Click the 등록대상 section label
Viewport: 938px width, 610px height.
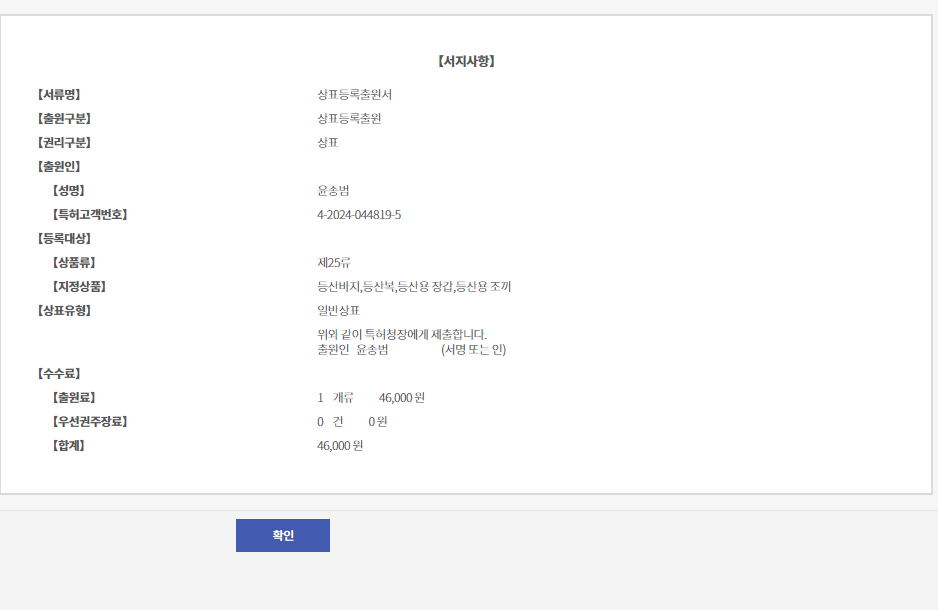pos(64,238)
